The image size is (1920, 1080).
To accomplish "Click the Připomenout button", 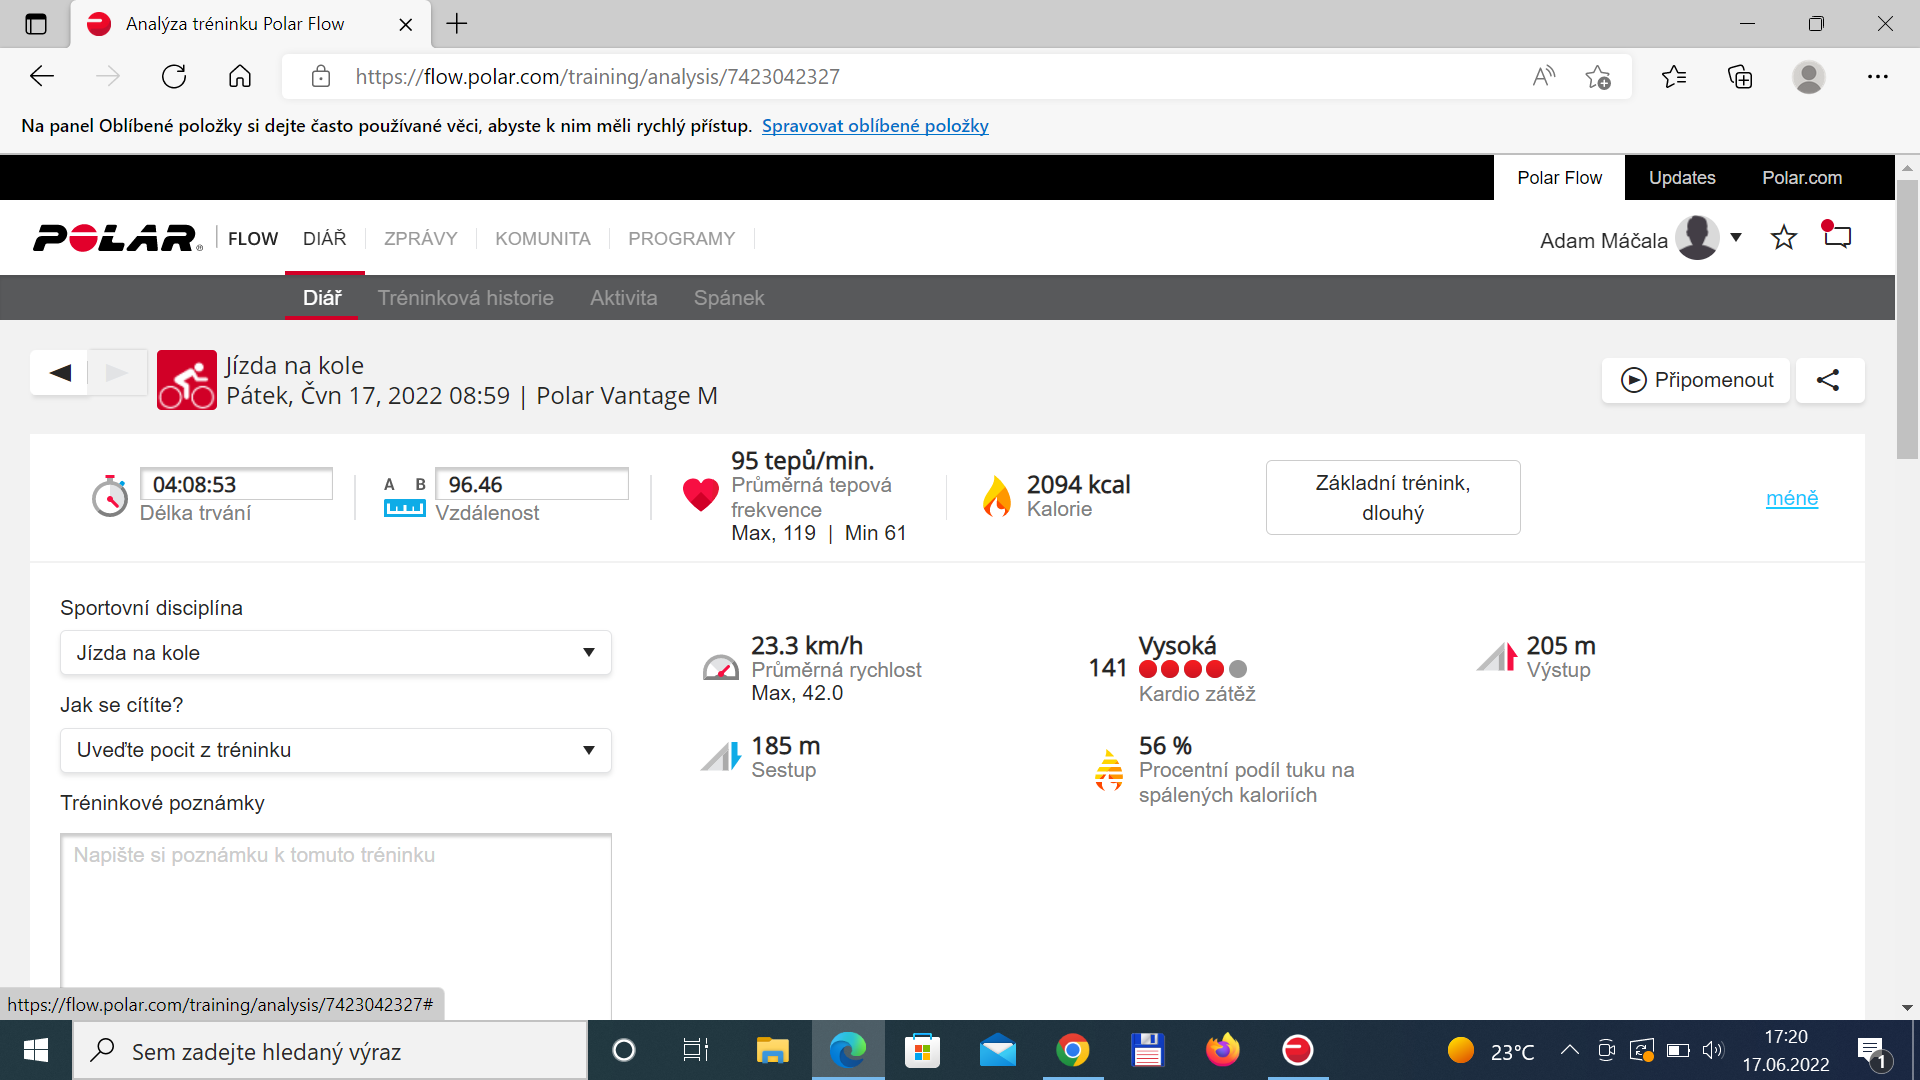I will pyautogui.click(x=1696, y=380).
